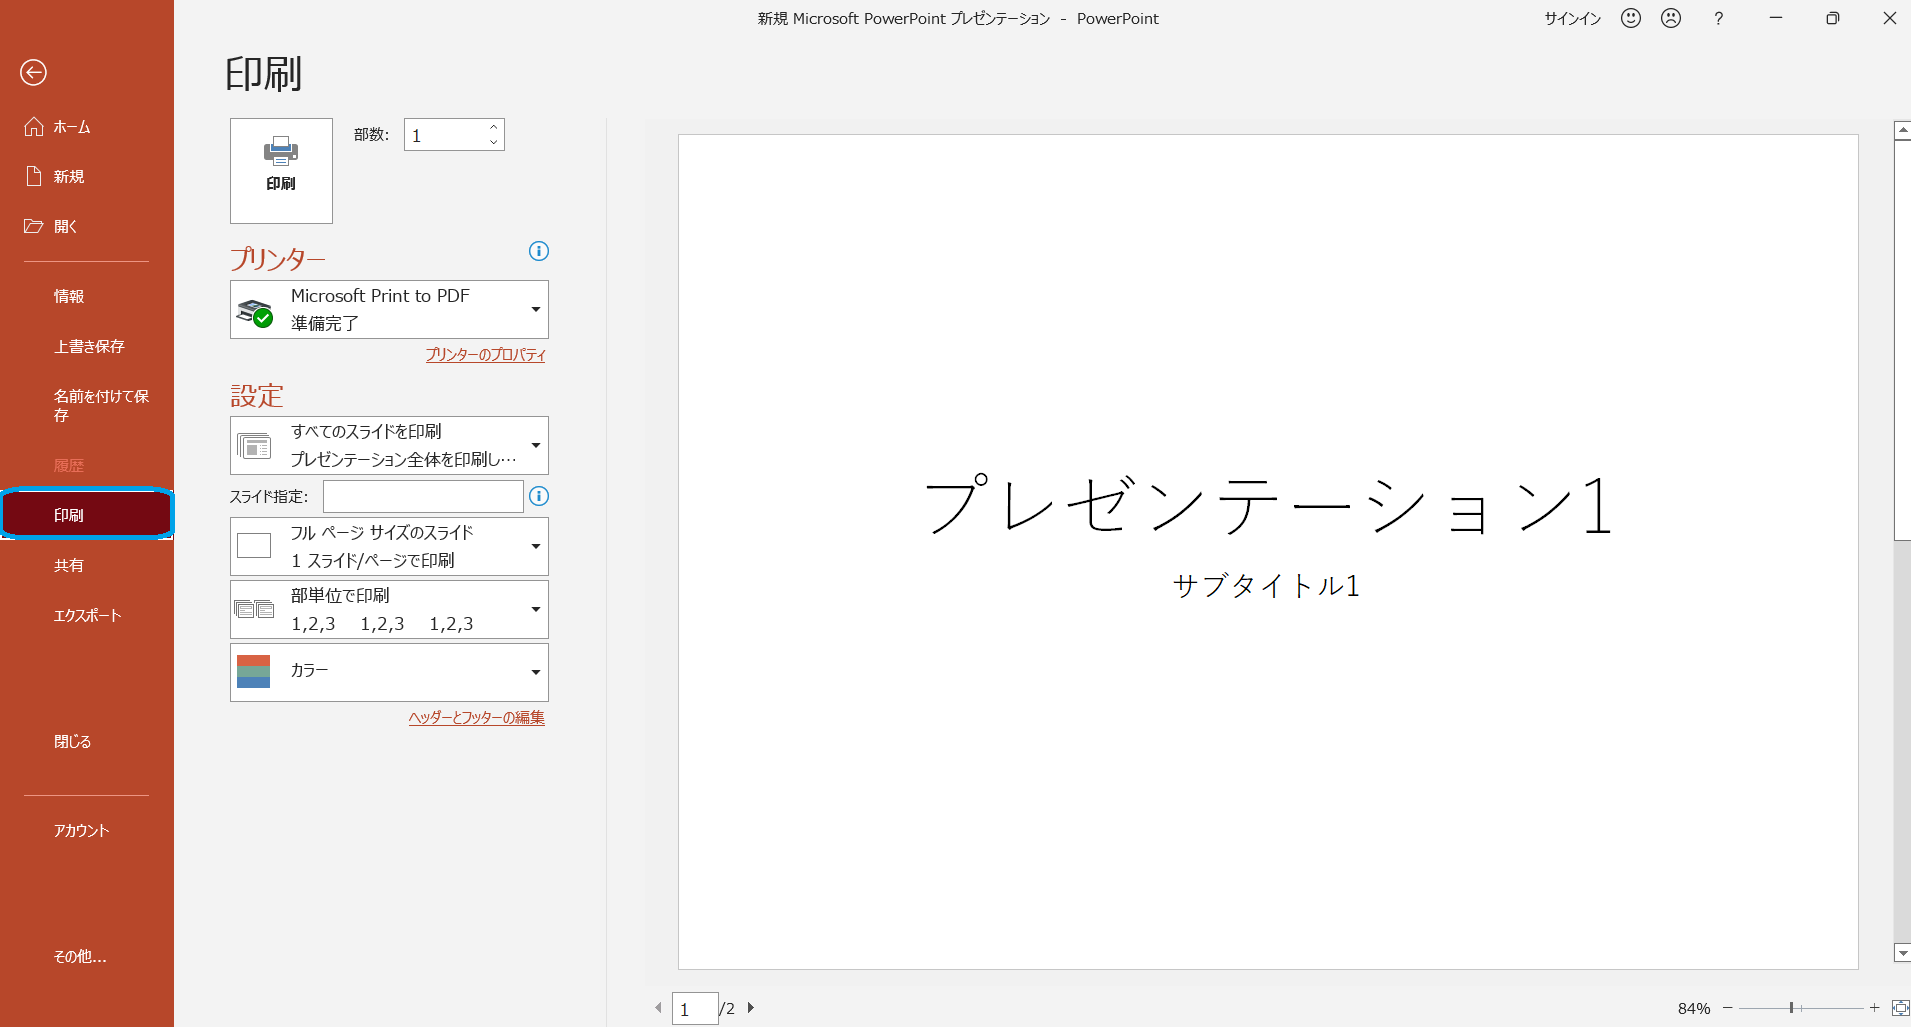Open the full page slides layout dropdown
Screen dimensions: 1911x1027
[389, 546]
